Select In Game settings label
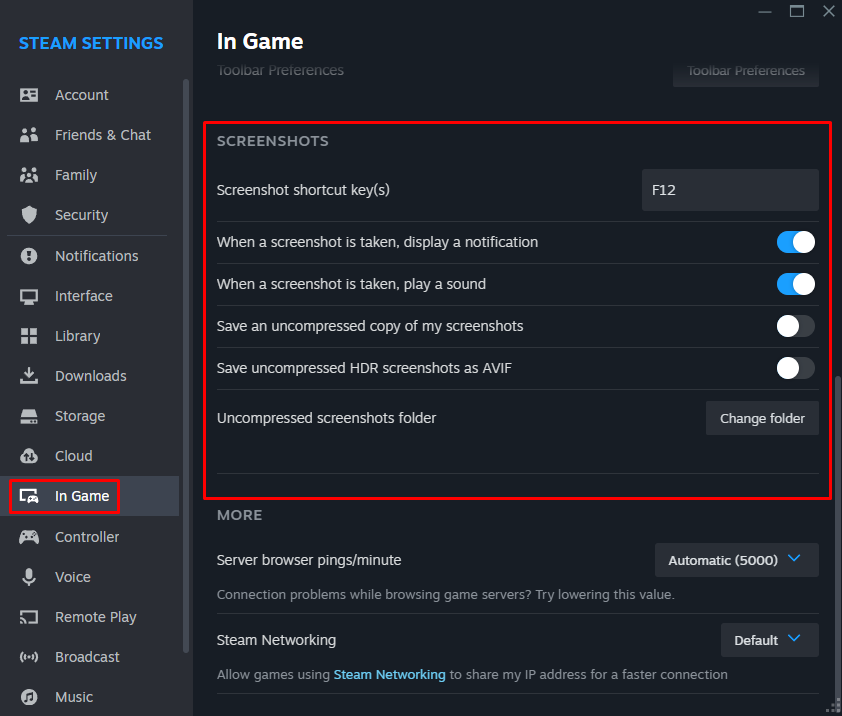The width and height of the screenshot is (842, 716). click(82, 496)
